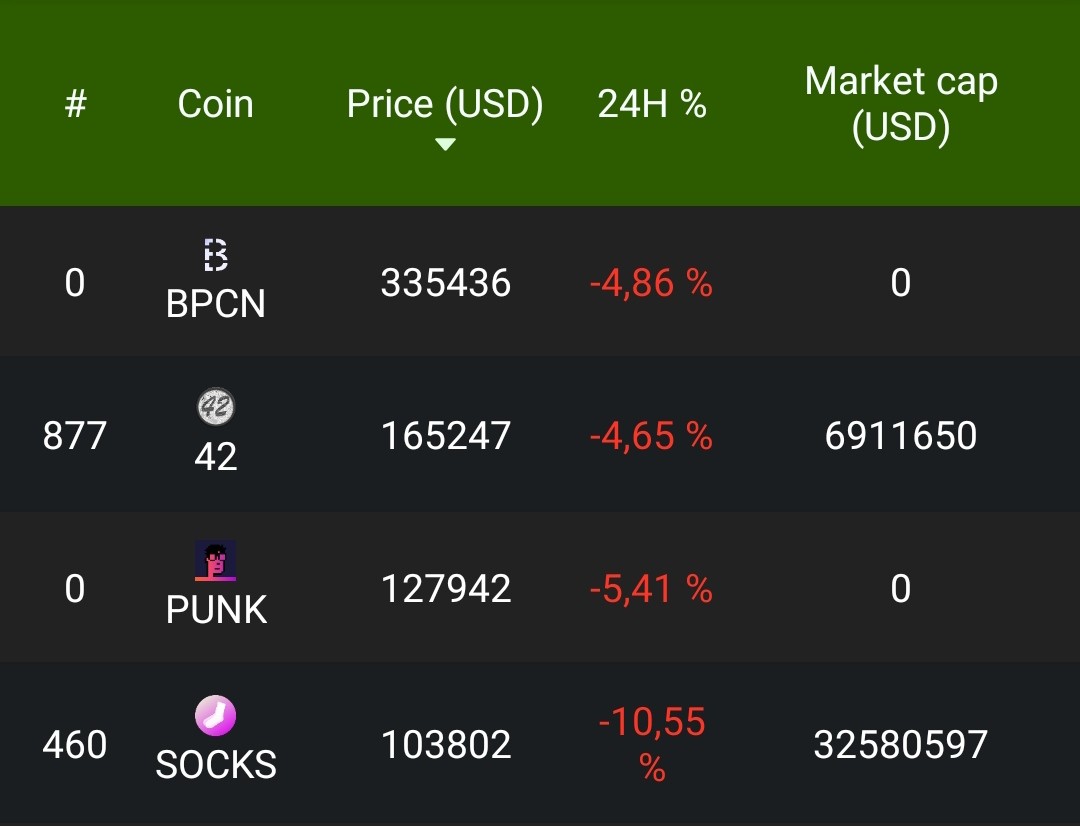The image size is (1080, 826).
Task: Select the 42 coin name label
Action: tap(216, 456)
